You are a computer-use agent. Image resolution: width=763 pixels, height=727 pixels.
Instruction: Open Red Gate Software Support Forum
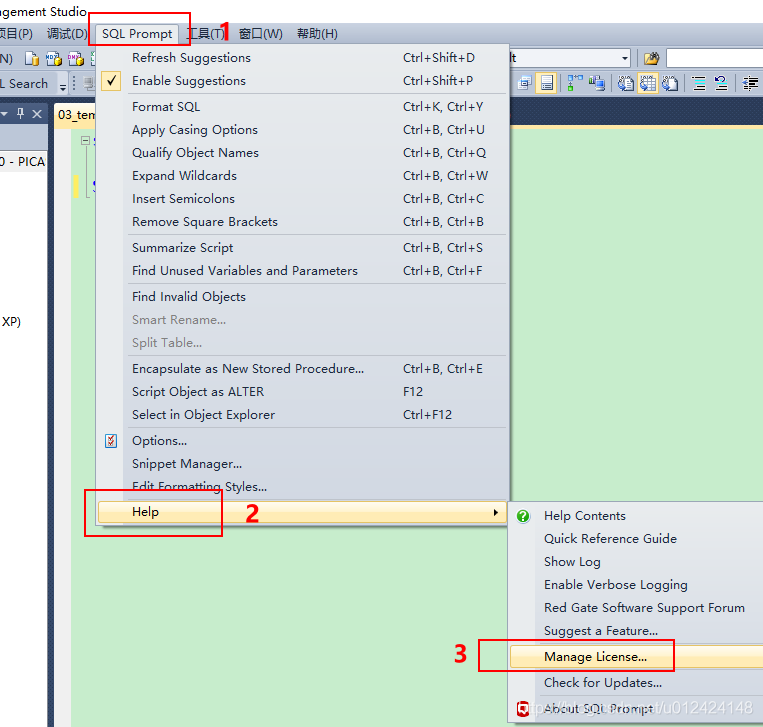(644, 608)
